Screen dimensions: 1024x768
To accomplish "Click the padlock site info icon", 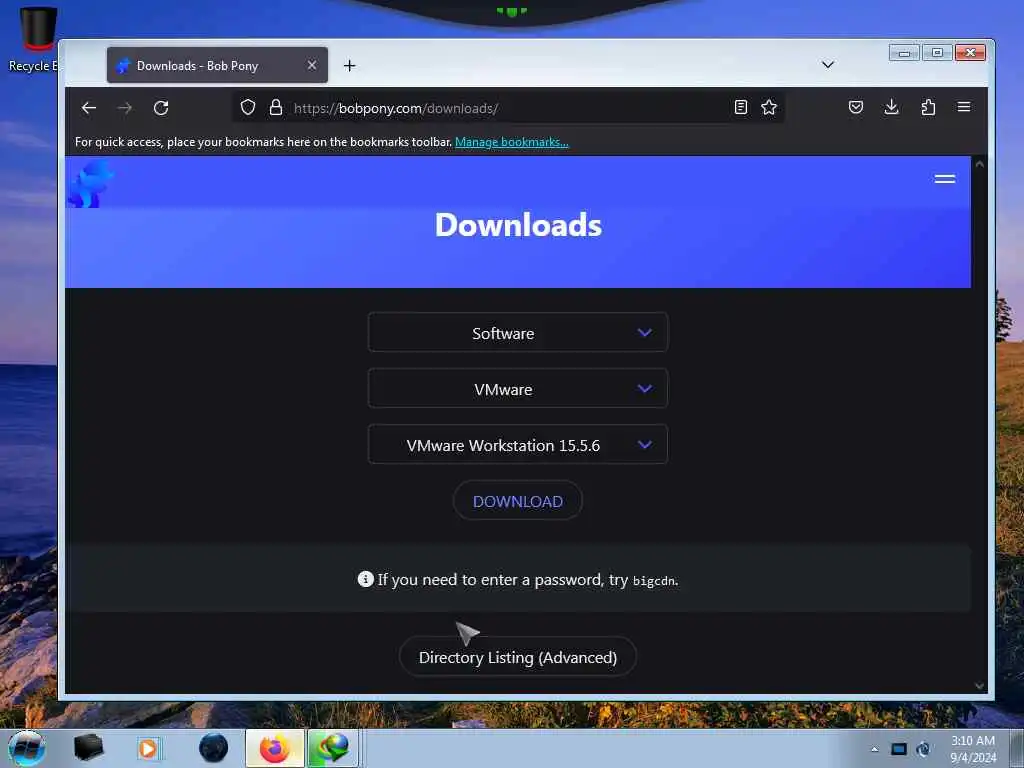I will [276, 107].
